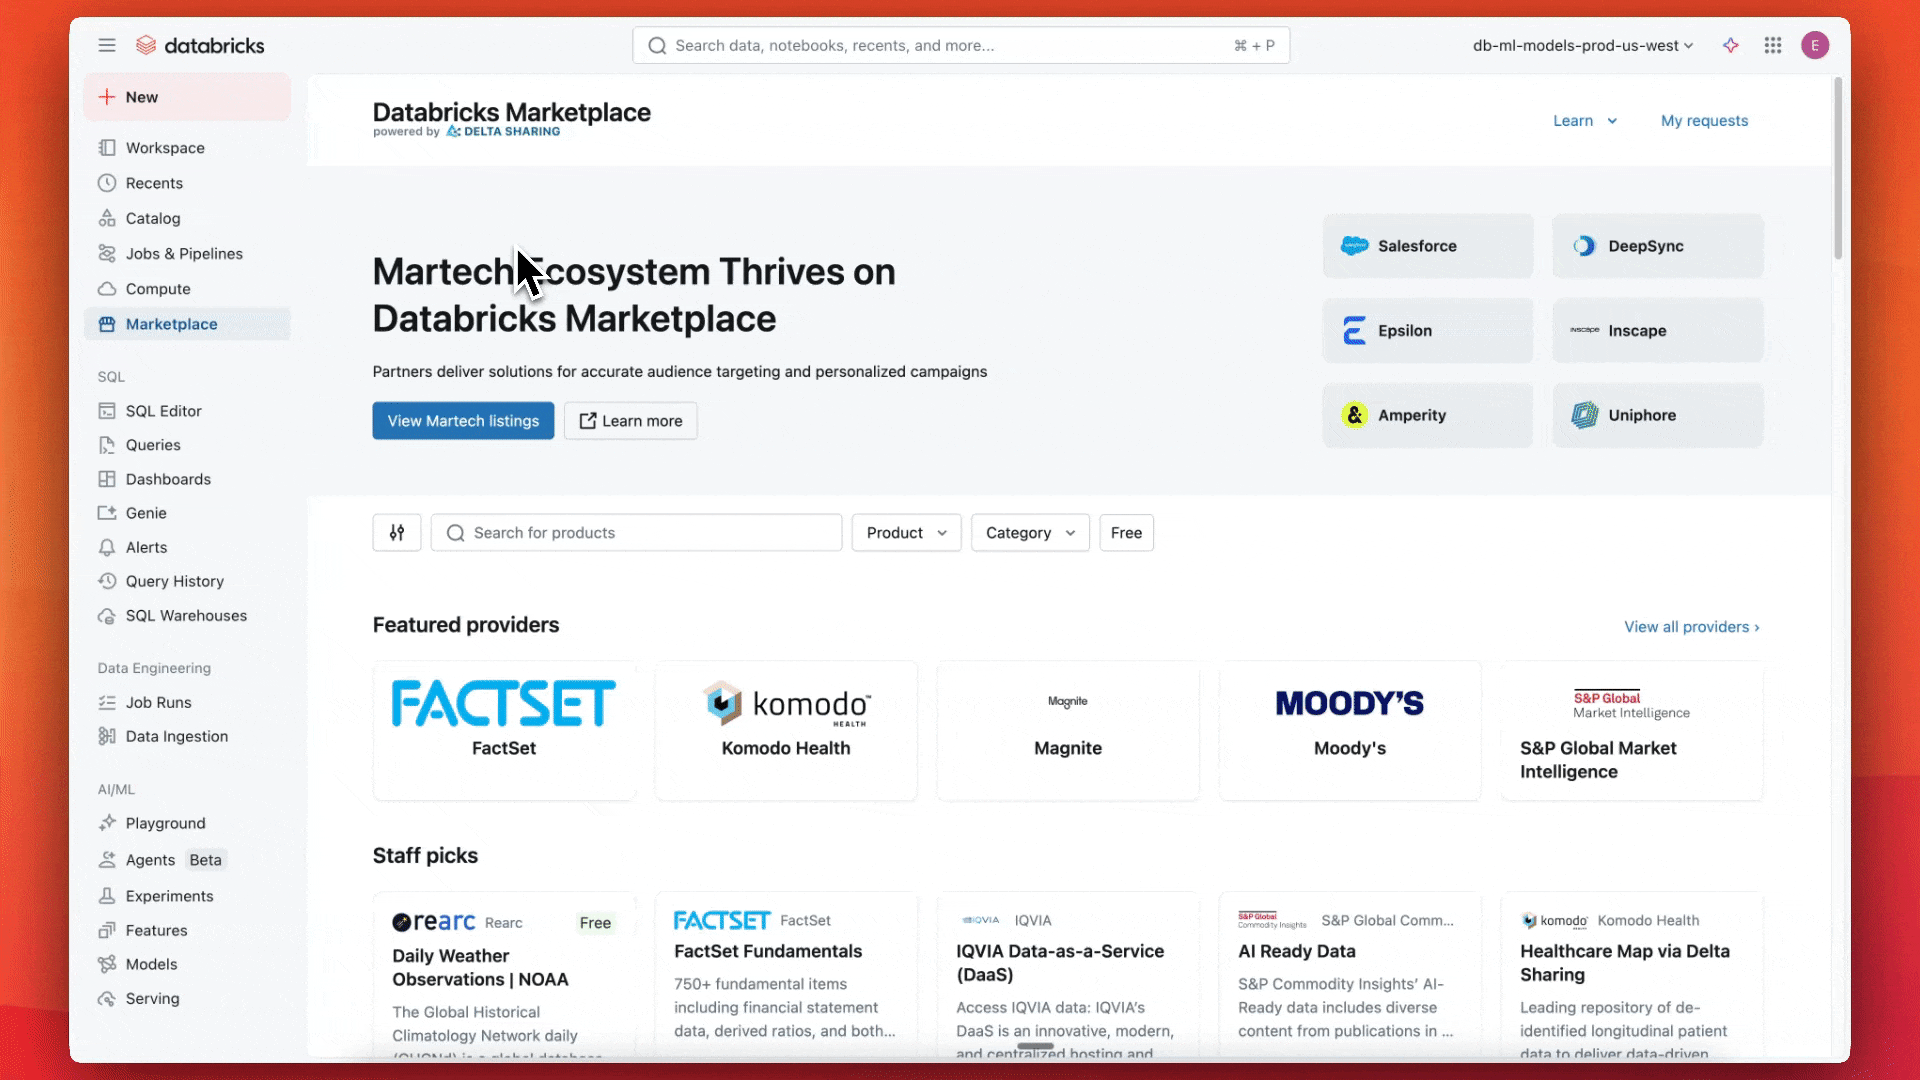The height and width of the screenshot is (1080, 1920).
Task: Open Genie in the sidebar
Action: 145,512
